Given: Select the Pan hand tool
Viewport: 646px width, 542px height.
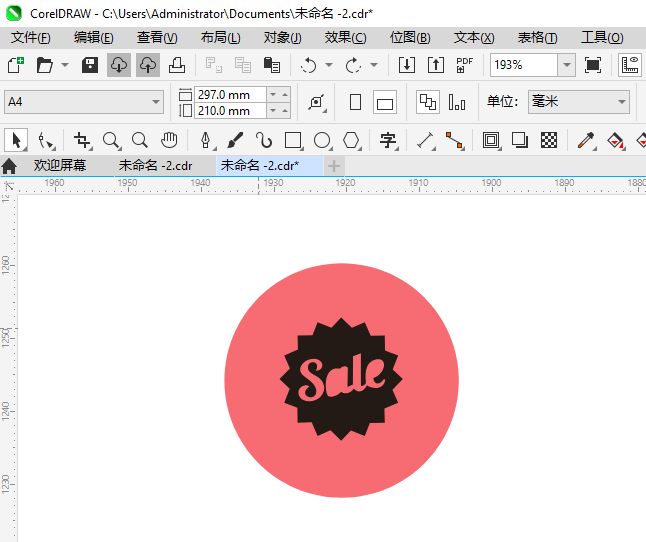Looking at the screenshot, I should coord(169,140).
